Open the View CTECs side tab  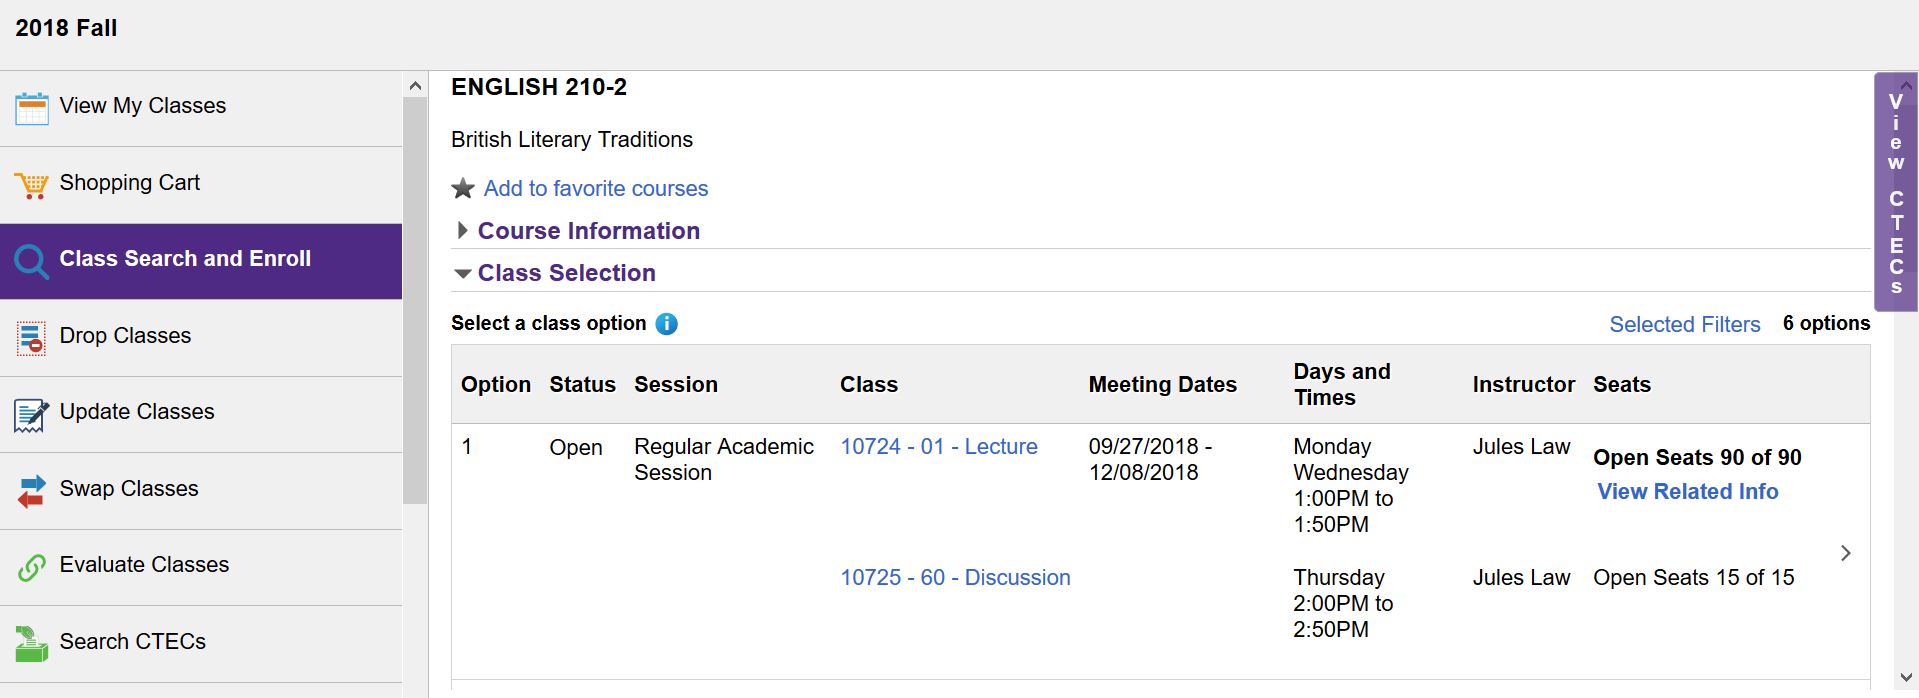pyautogui.click(x=1895, y=192)
